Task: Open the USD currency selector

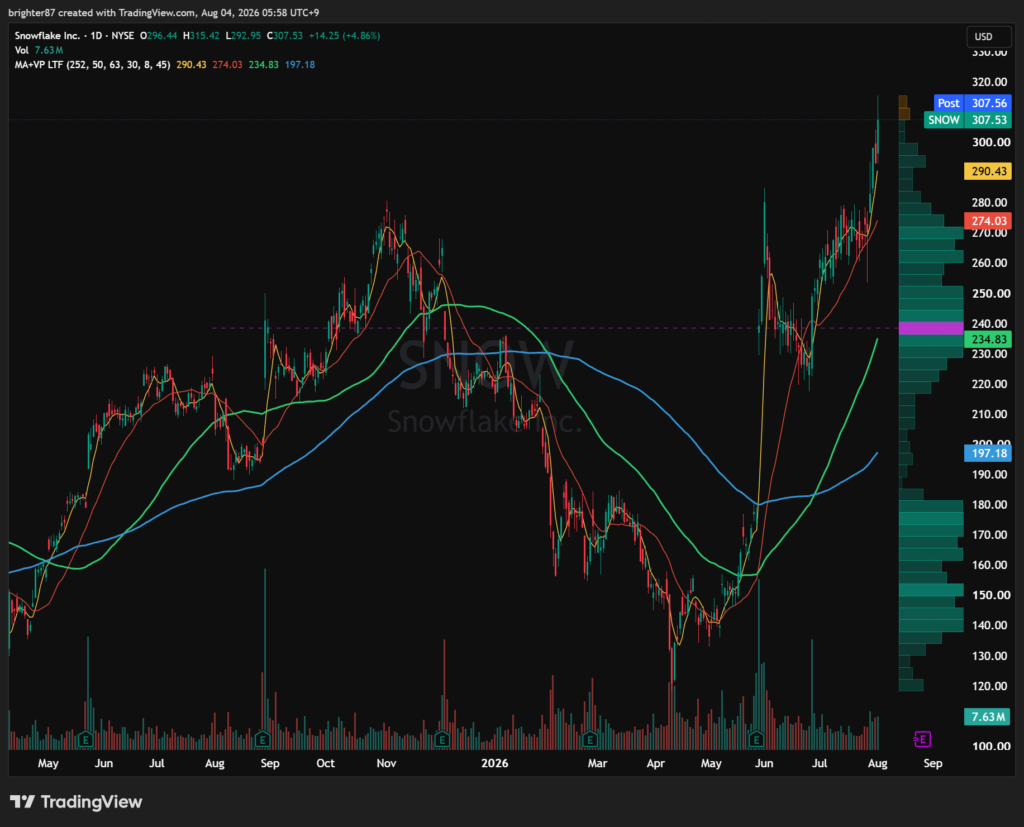Action: [x=988, y=37]
